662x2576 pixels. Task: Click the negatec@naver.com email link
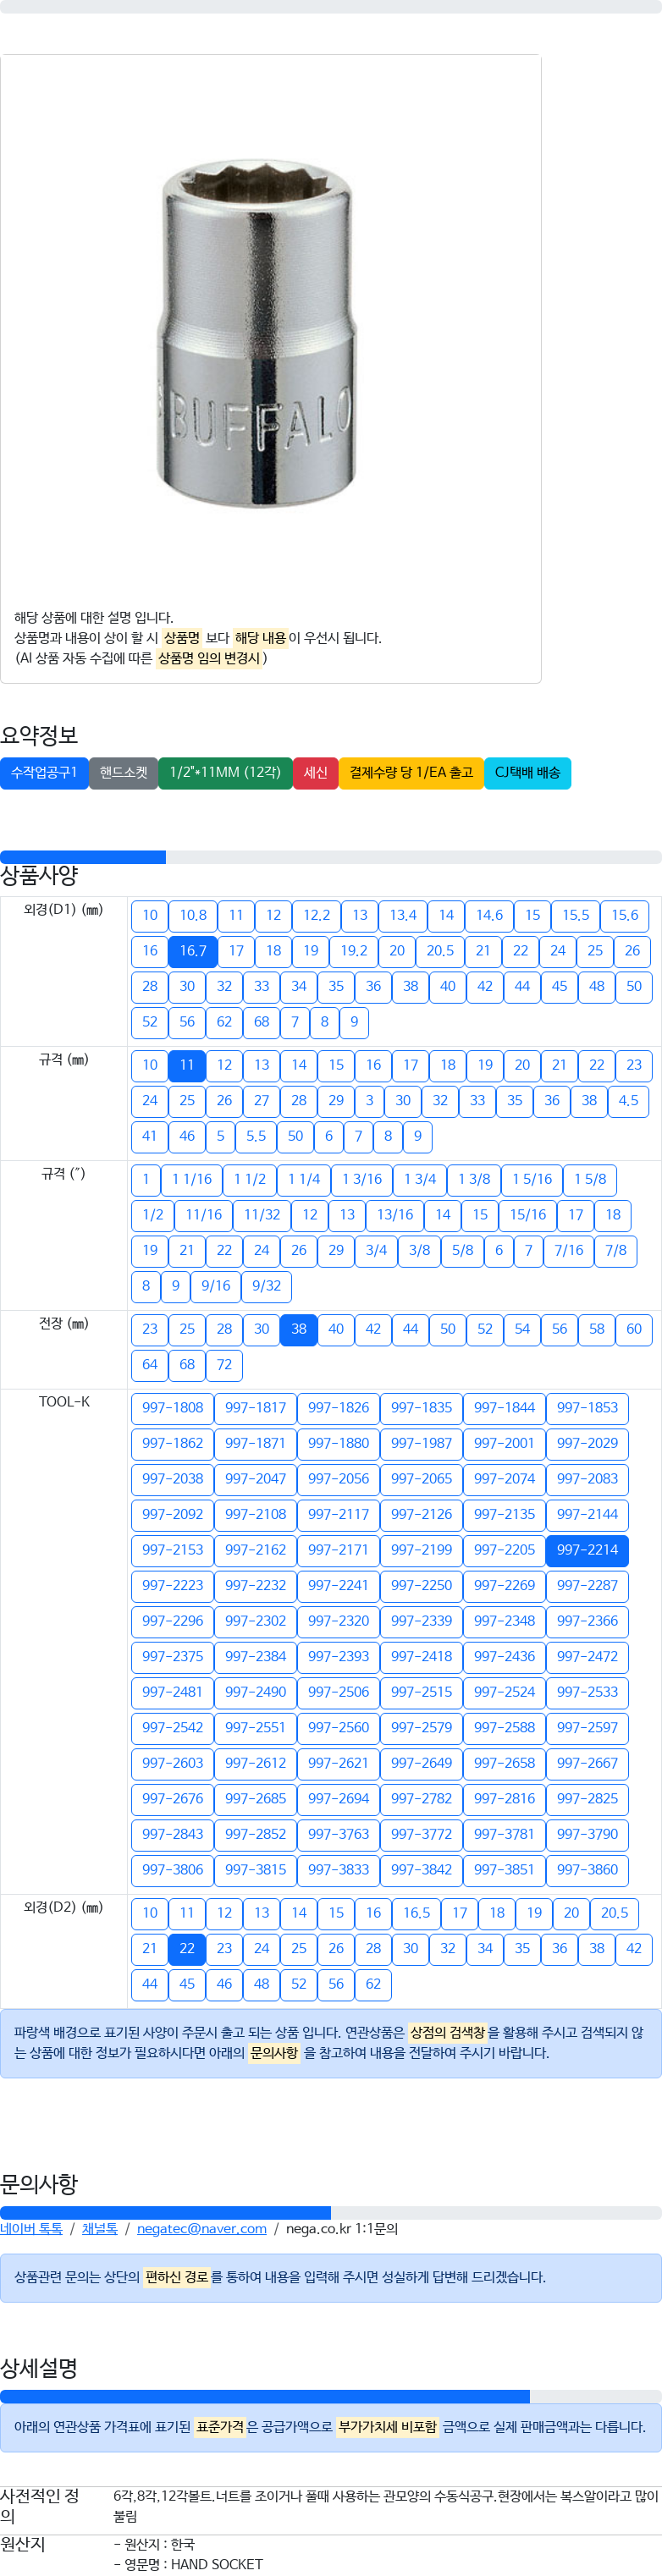click(202, 2228)
